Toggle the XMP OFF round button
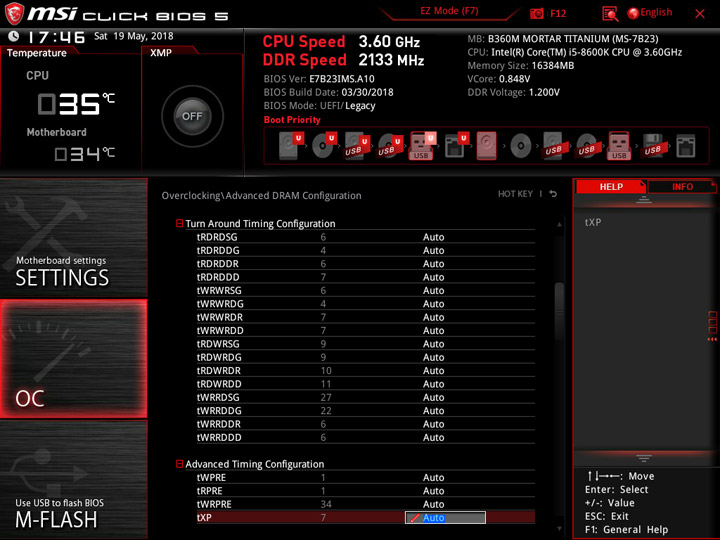 coord(192,116)
